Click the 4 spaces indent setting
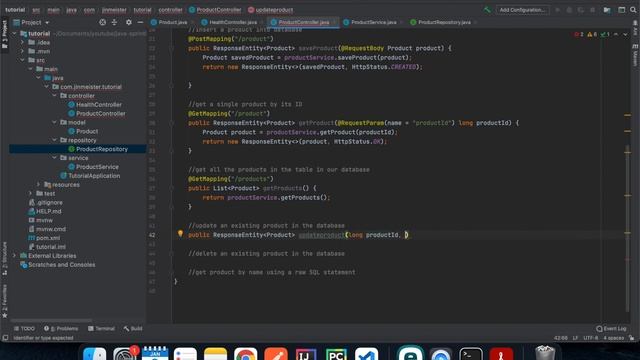640x360 pixels. click(613, 338)
